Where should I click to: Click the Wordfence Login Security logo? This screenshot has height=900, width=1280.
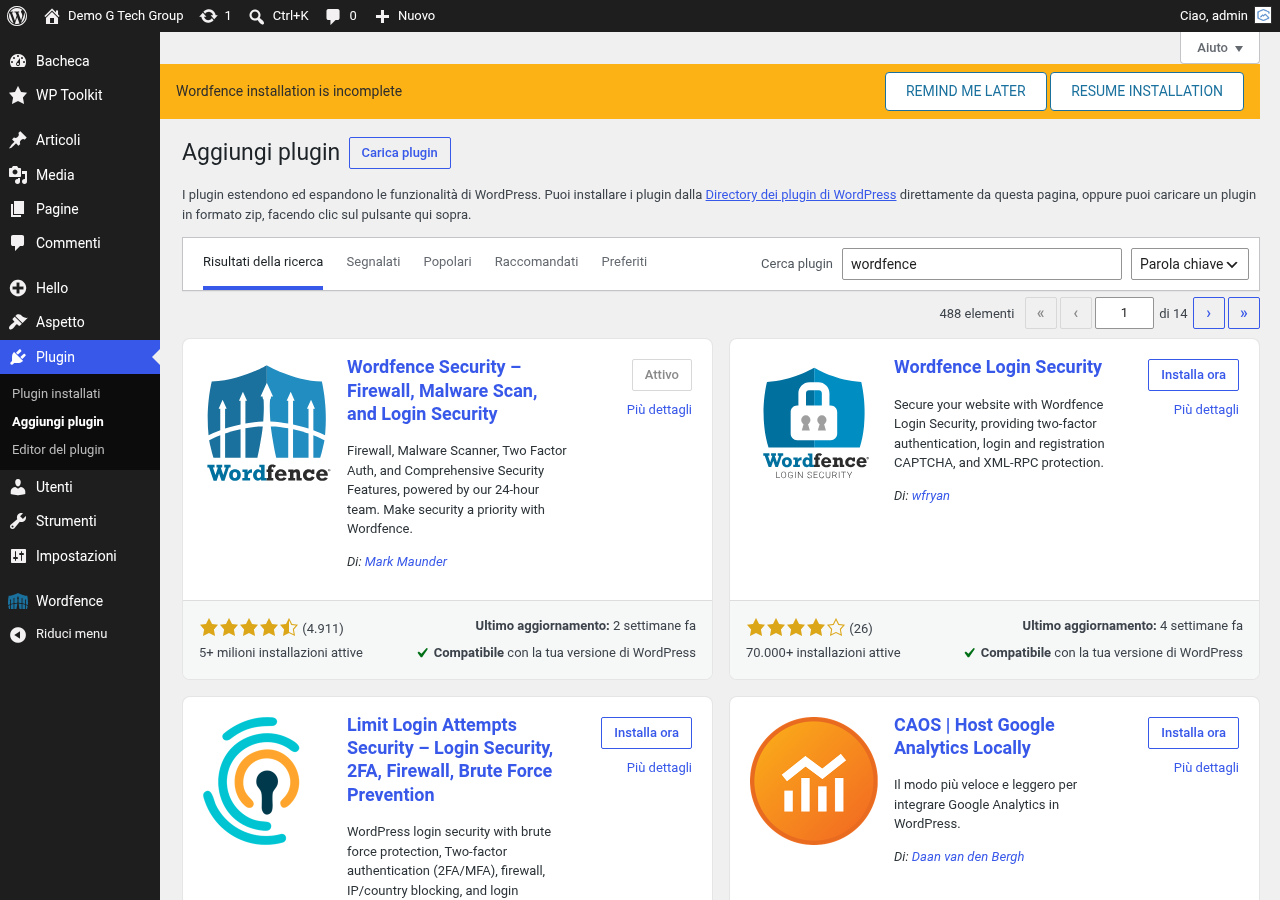tap(815, 423)
